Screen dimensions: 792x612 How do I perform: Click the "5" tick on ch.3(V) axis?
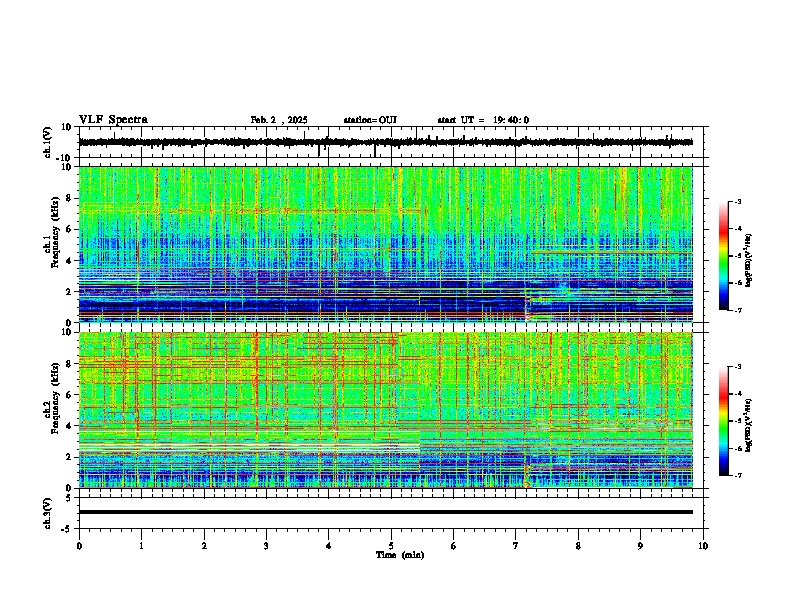(x=70, y=498)
